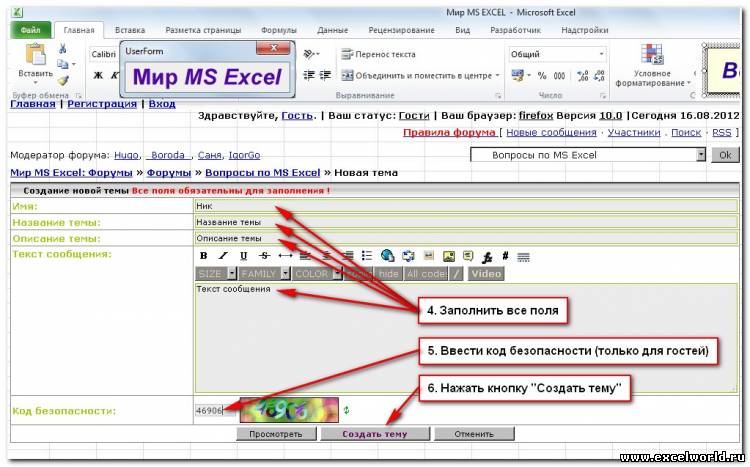Click the fx formula icon
The height and width of the screenshot is (467, 750).
(x=487, y=257)
